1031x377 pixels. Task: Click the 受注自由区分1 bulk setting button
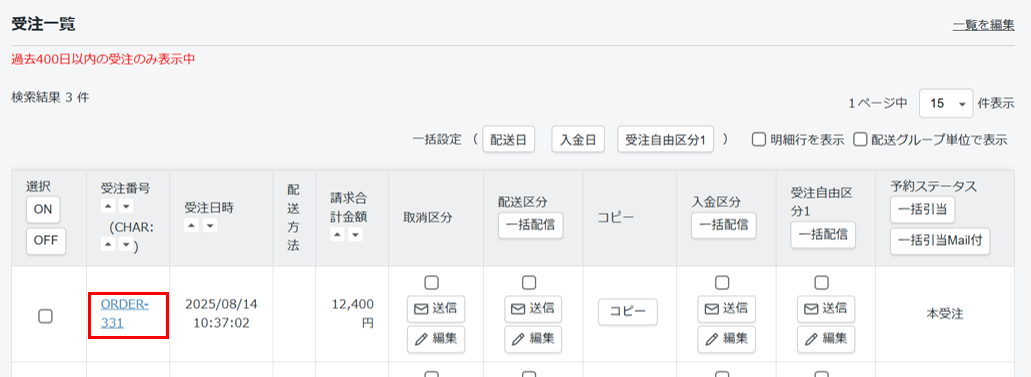665,139
